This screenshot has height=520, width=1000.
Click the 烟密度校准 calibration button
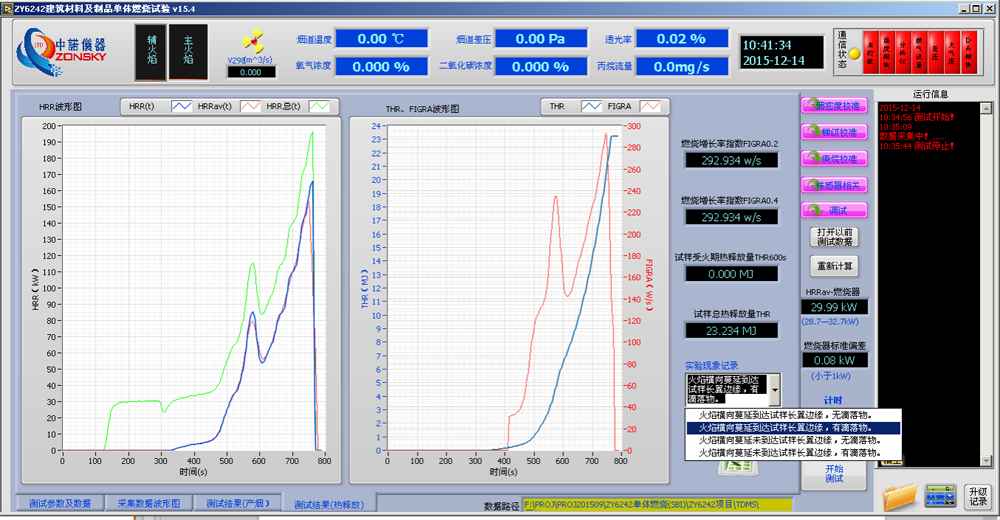834,105
